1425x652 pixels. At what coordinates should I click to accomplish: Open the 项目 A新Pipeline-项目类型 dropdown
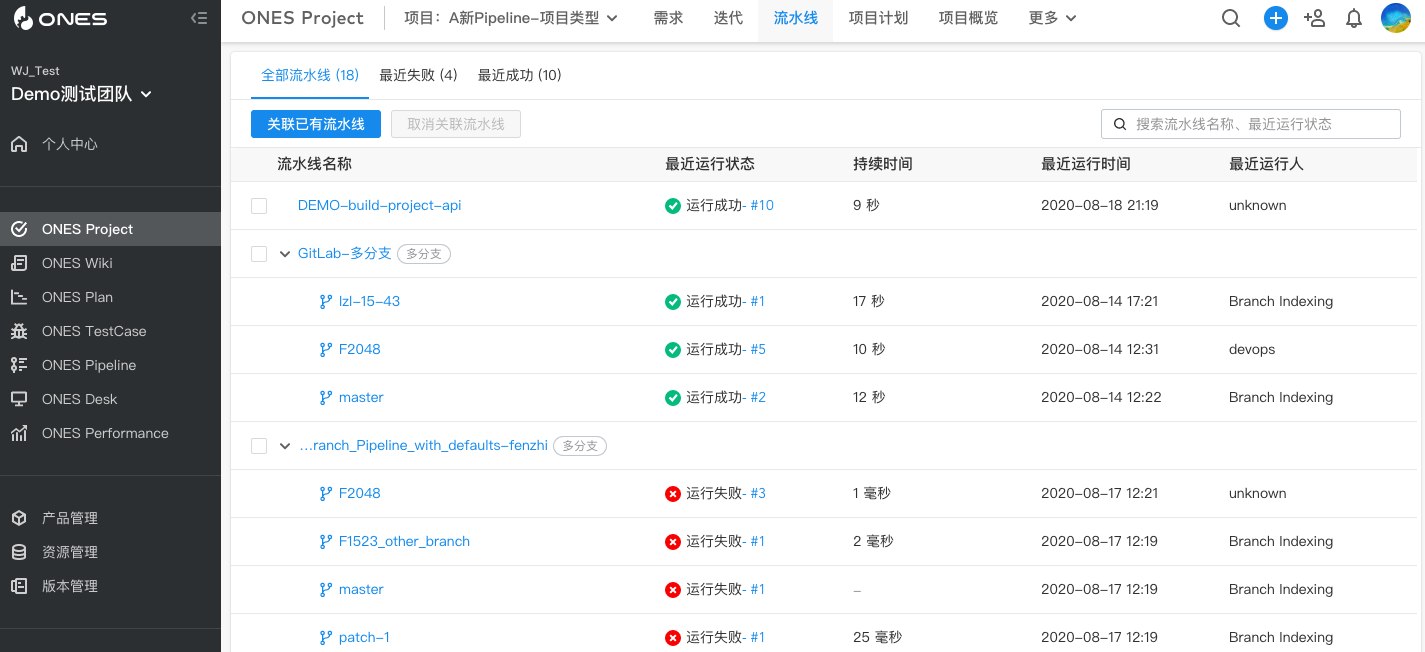tap(511, 18)
